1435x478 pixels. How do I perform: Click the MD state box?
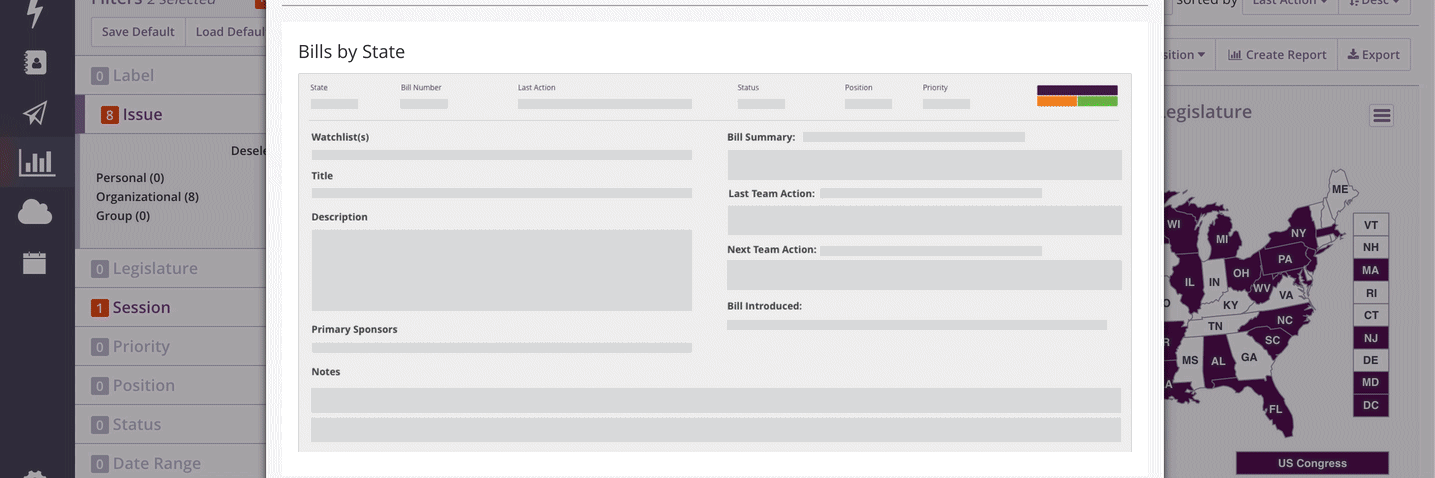tap(1370, 383)
